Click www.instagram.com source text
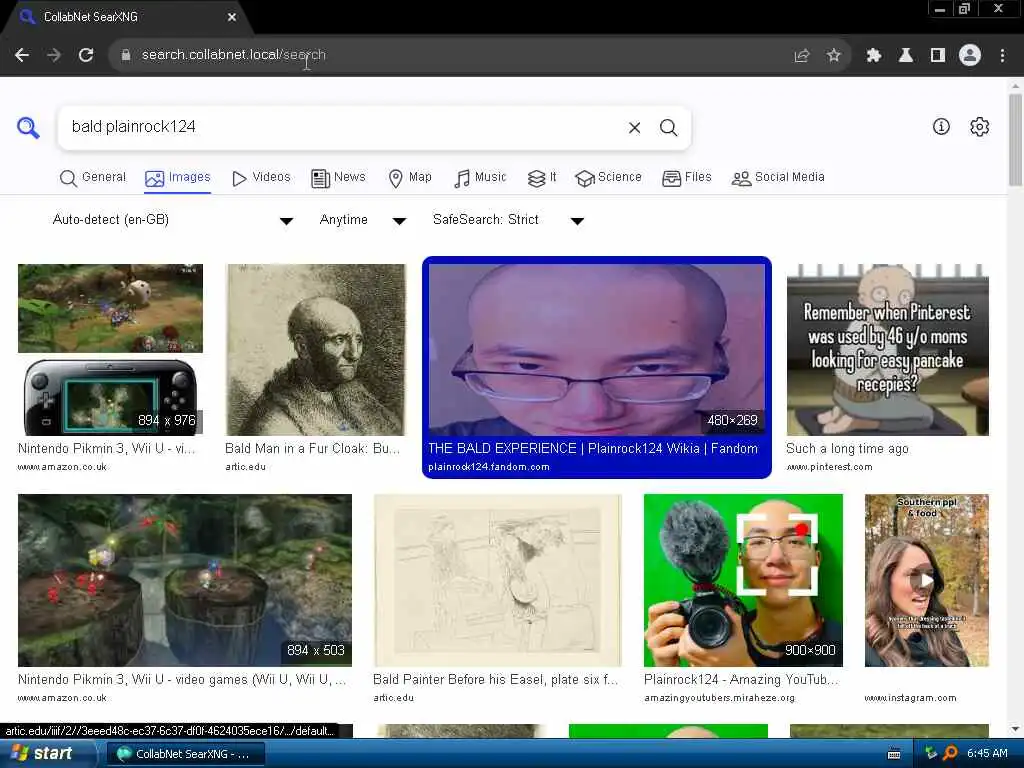The height and width of the screenshot is (768, 1024). pos(910,698)
